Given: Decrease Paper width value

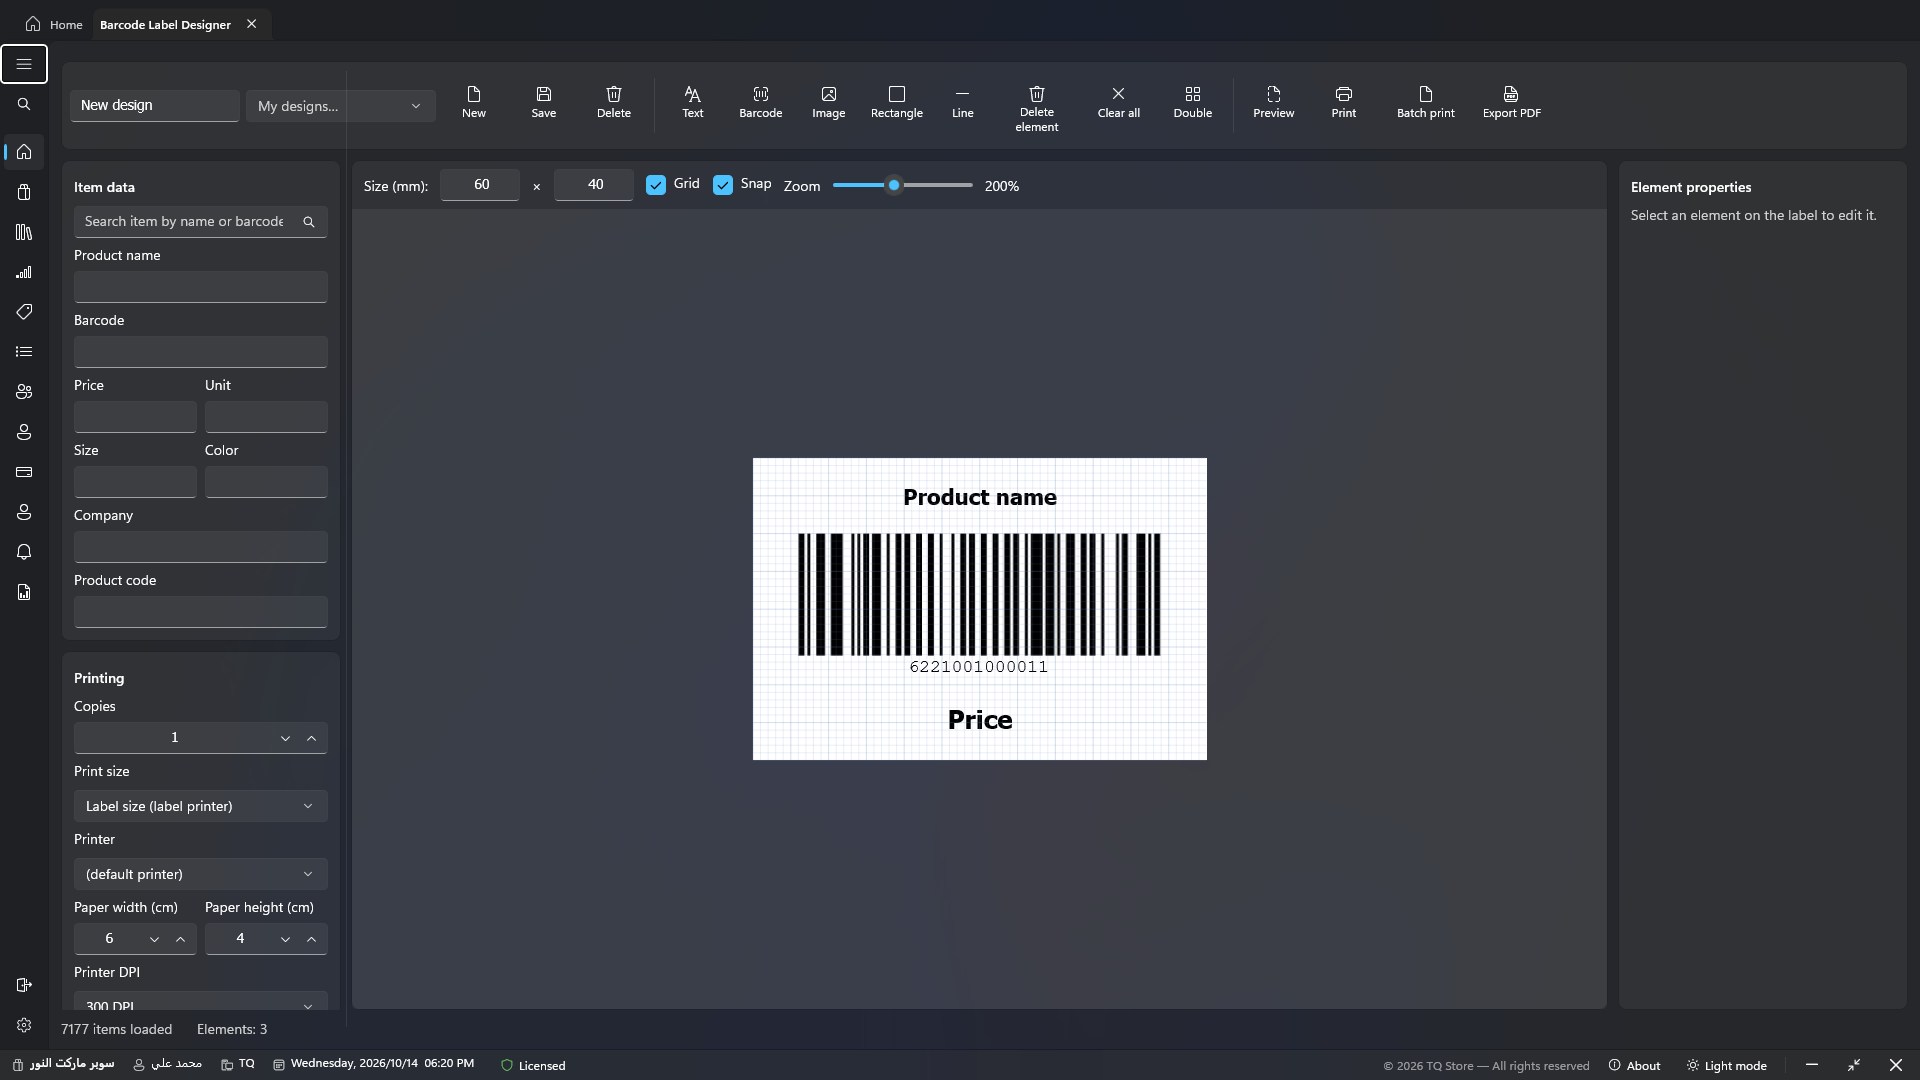Looking at the screenshot, I should (x=154, y=939).
